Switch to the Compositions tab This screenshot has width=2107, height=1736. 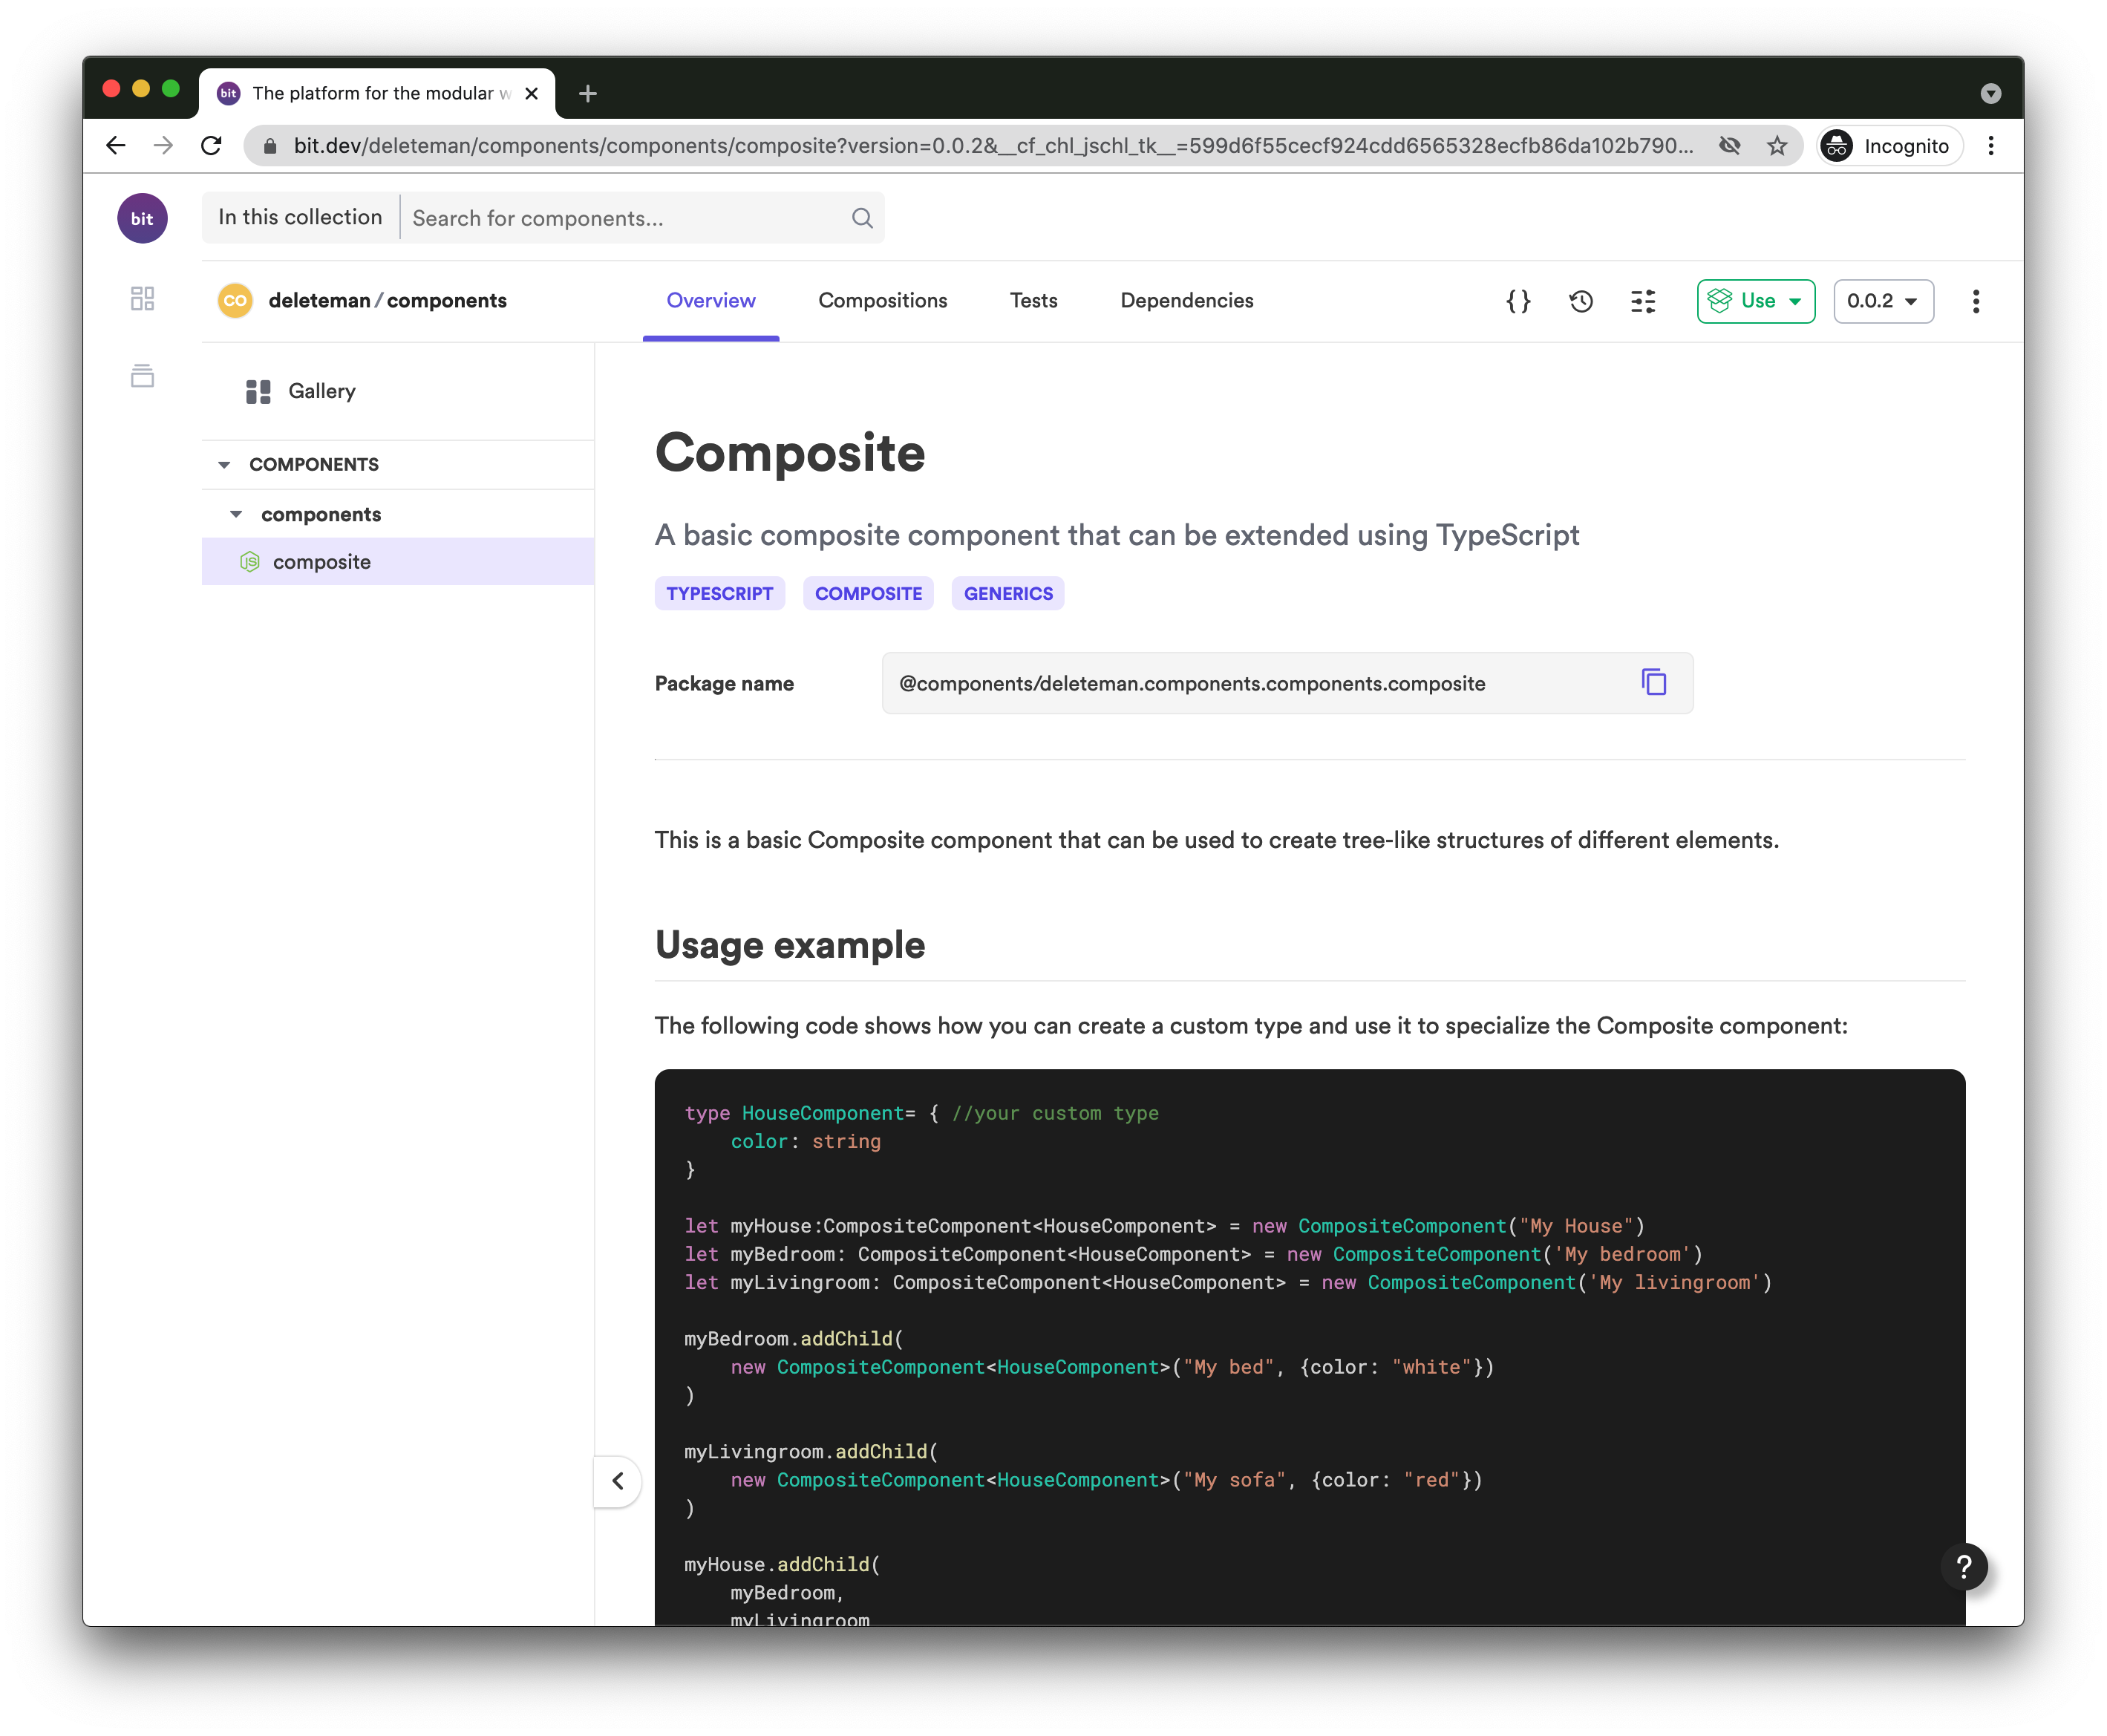click(x=883, y=300)
